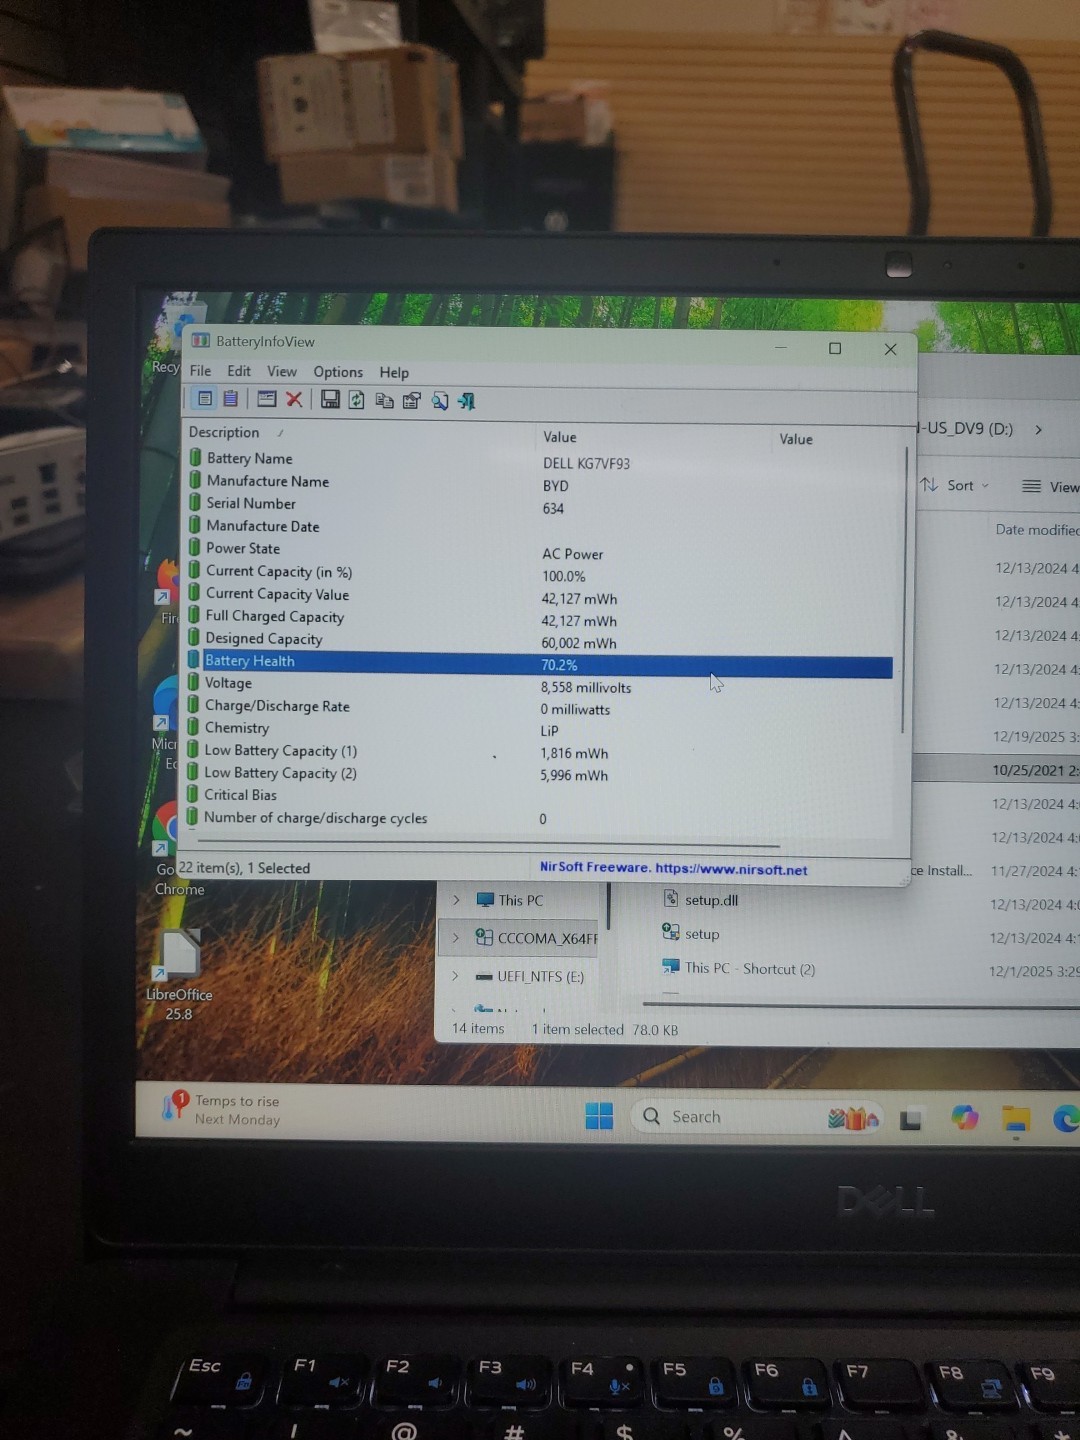
Task: Select the CCCOMA_X64FF drive tree item
Action: click(536, 938)
